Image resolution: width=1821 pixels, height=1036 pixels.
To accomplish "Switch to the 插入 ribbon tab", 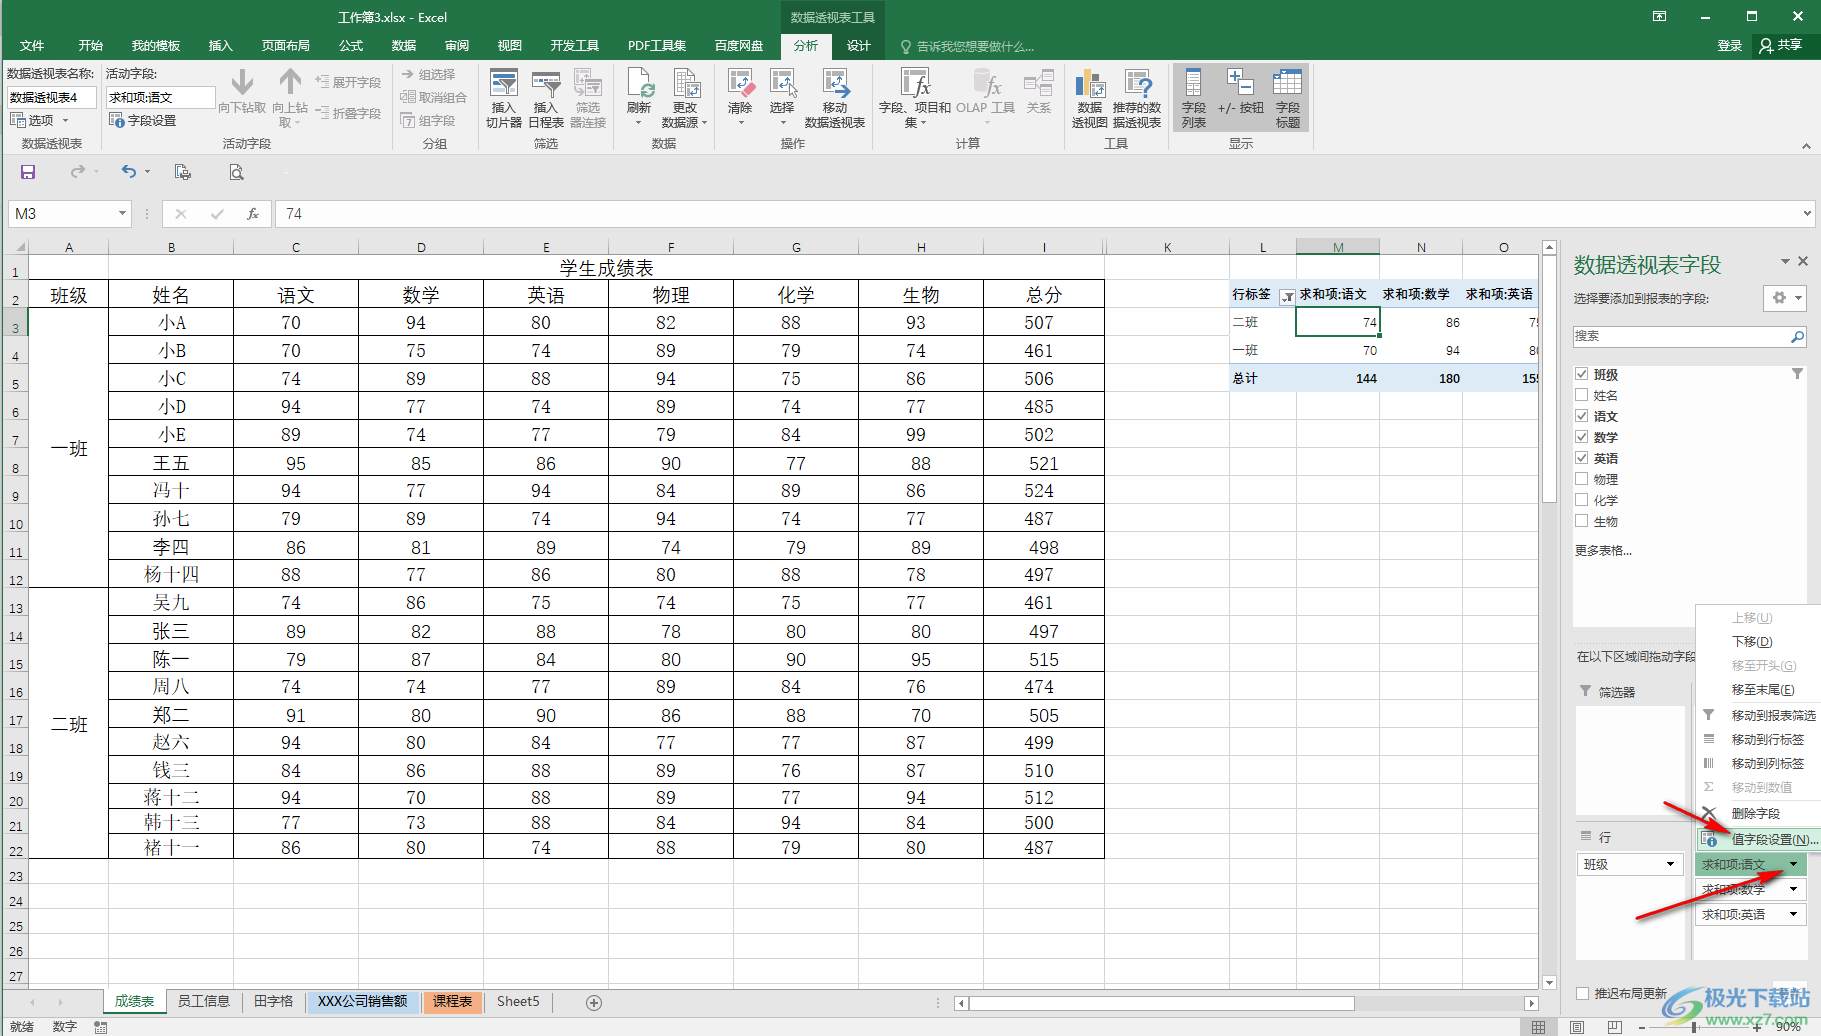I will click(x=220, y=46).
